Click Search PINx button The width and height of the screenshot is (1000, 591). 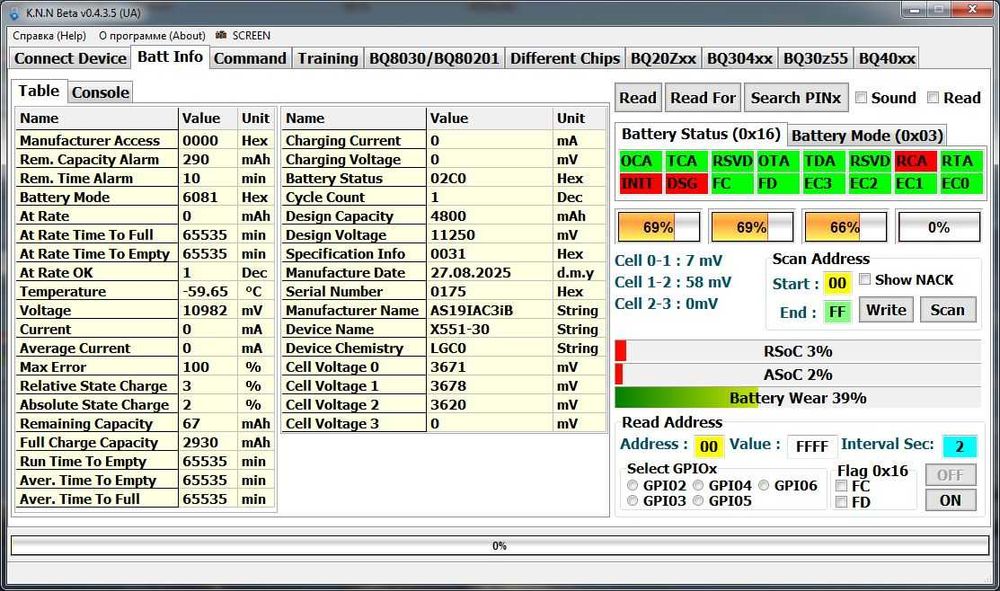tap(796, 98)
